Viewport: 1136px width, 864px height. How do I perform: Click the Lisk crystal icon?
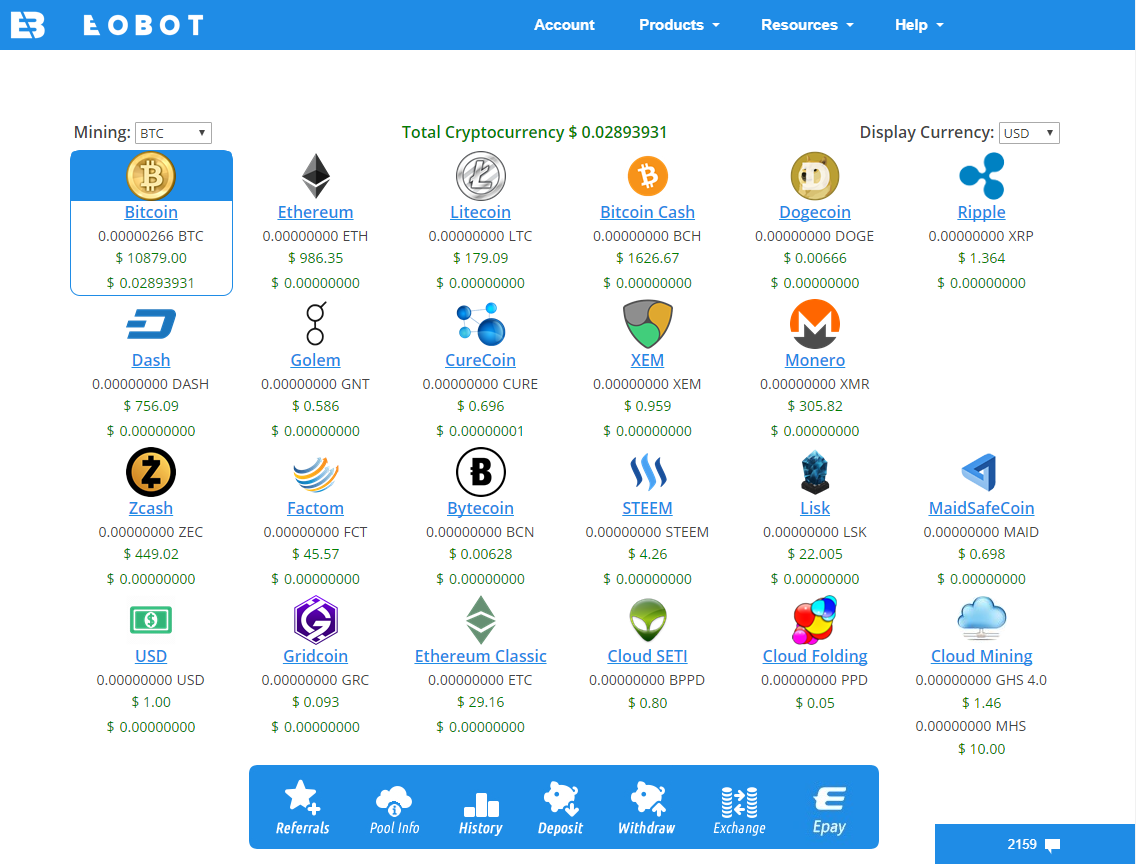pyautogui.click(x=814, y=472)
